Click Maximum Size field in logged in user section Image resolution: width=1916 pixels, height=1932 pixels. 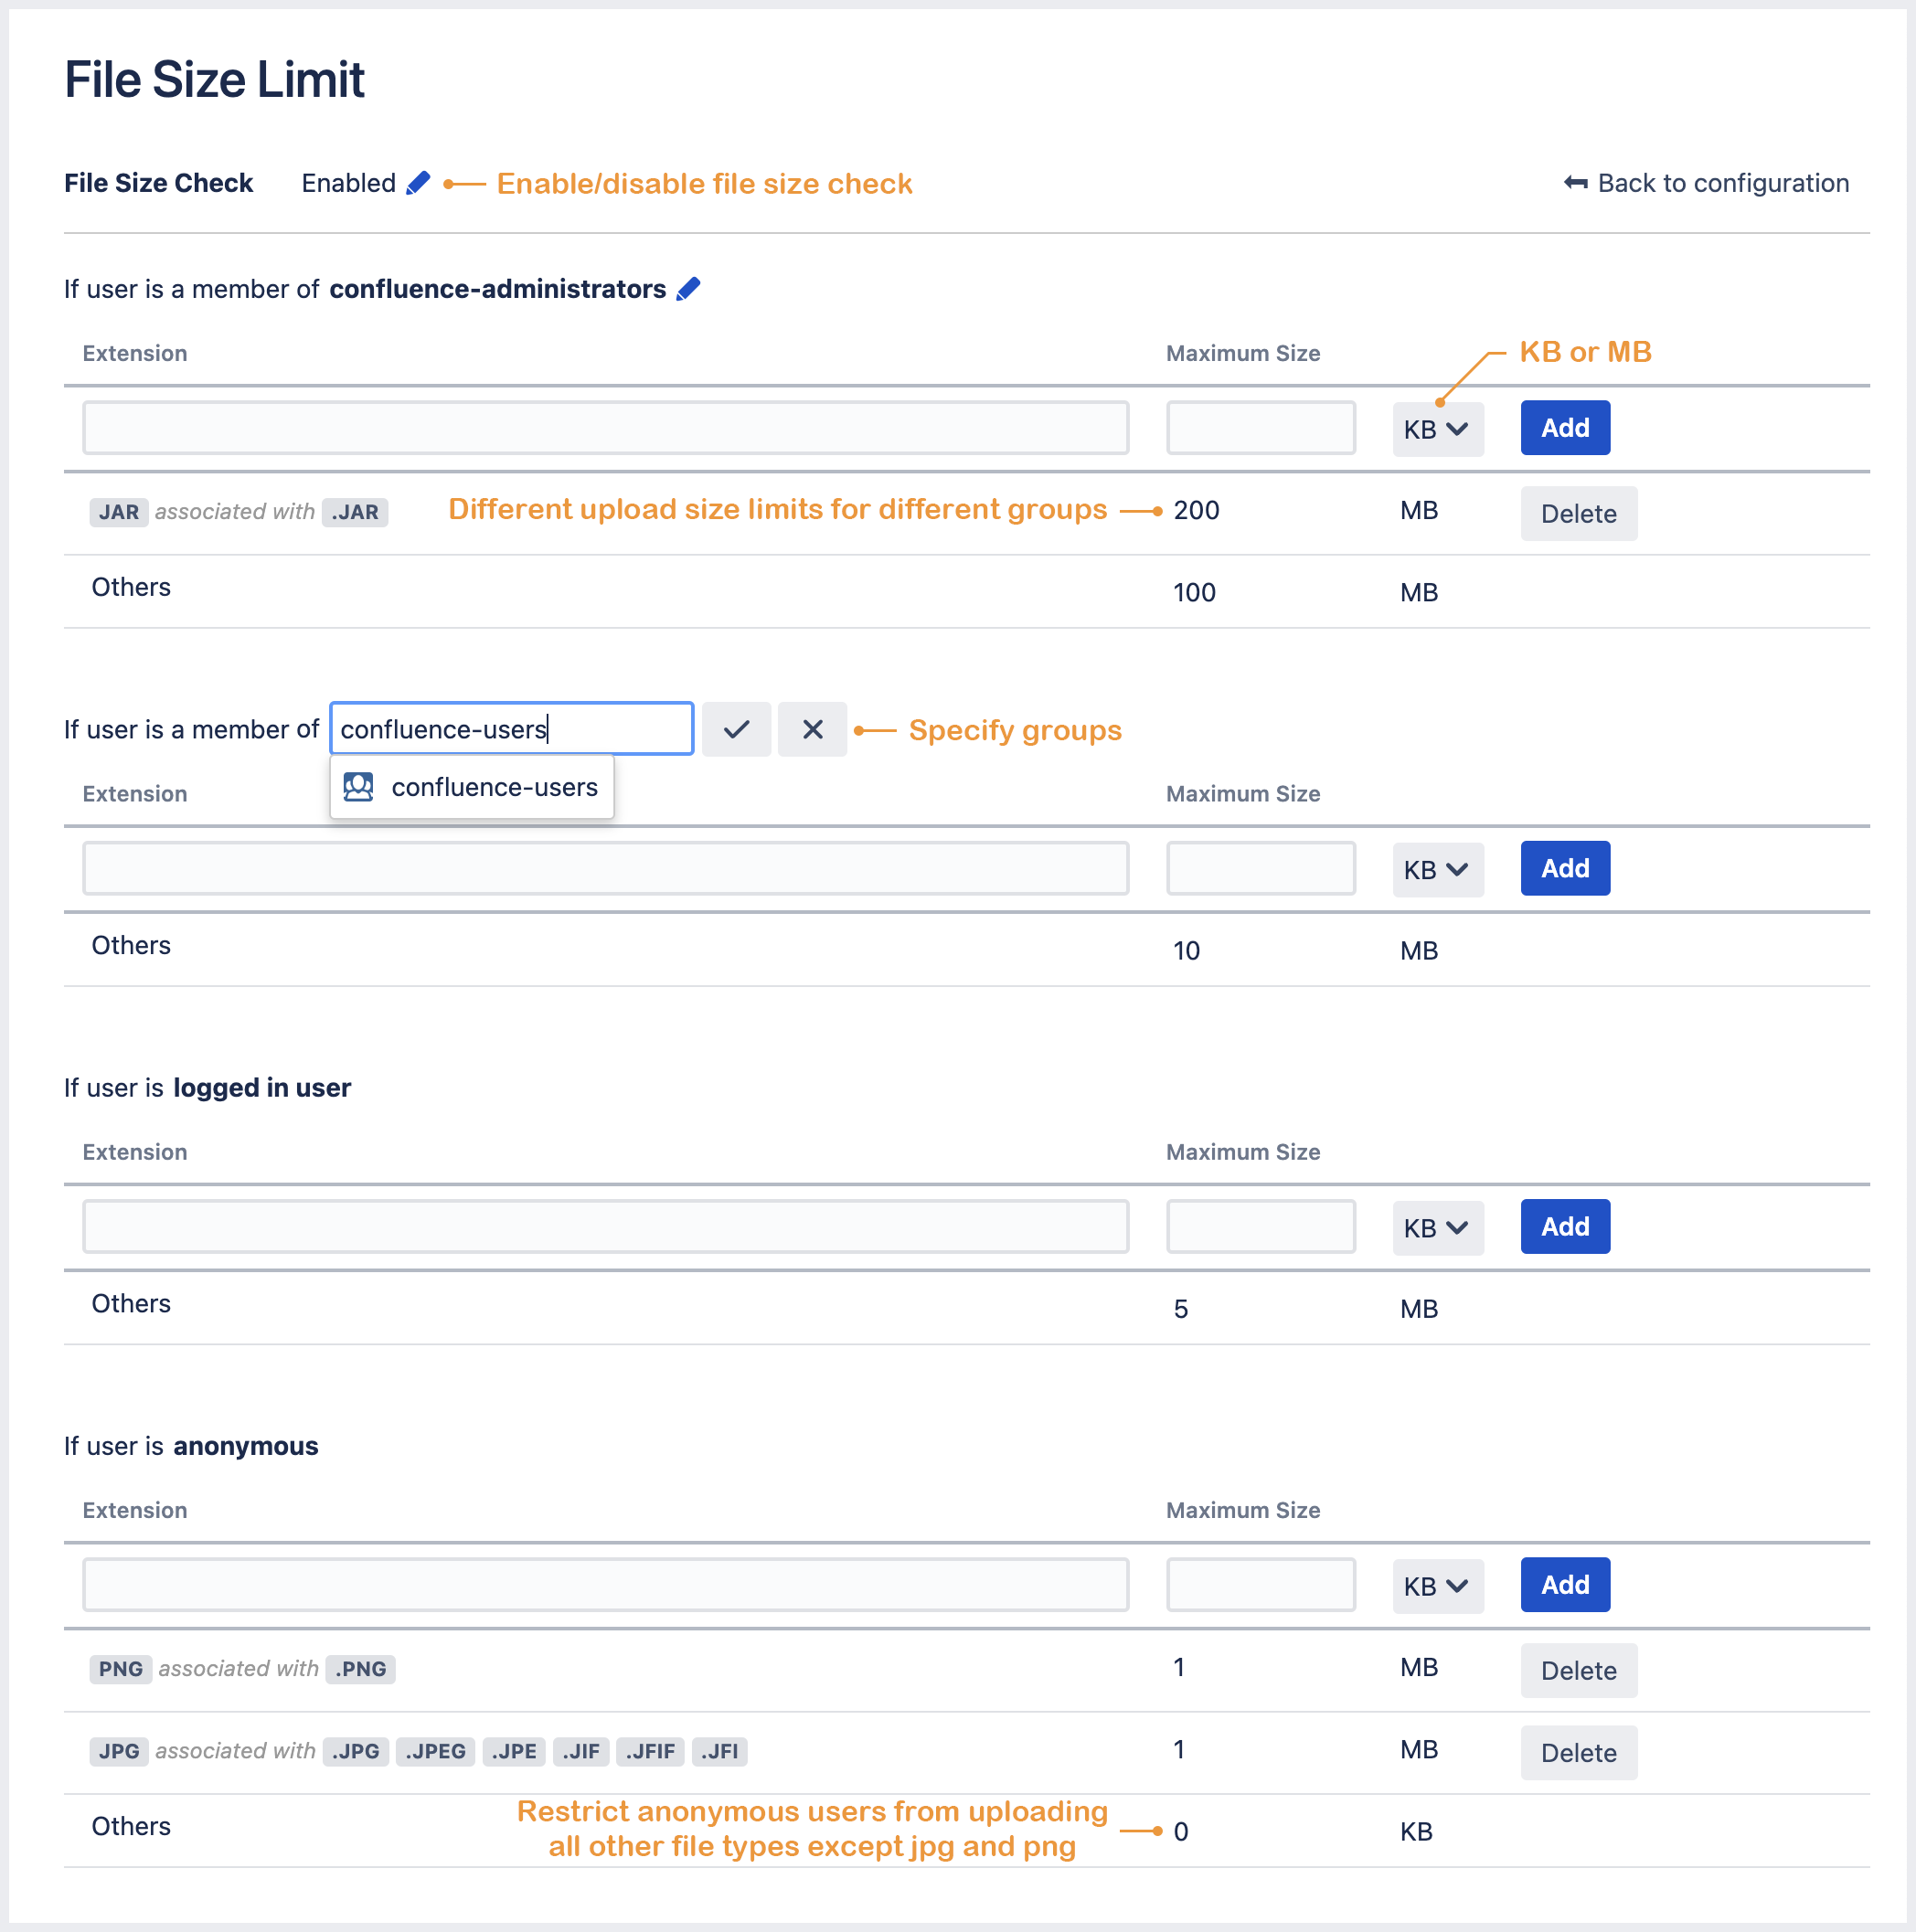point(1260,1226)
